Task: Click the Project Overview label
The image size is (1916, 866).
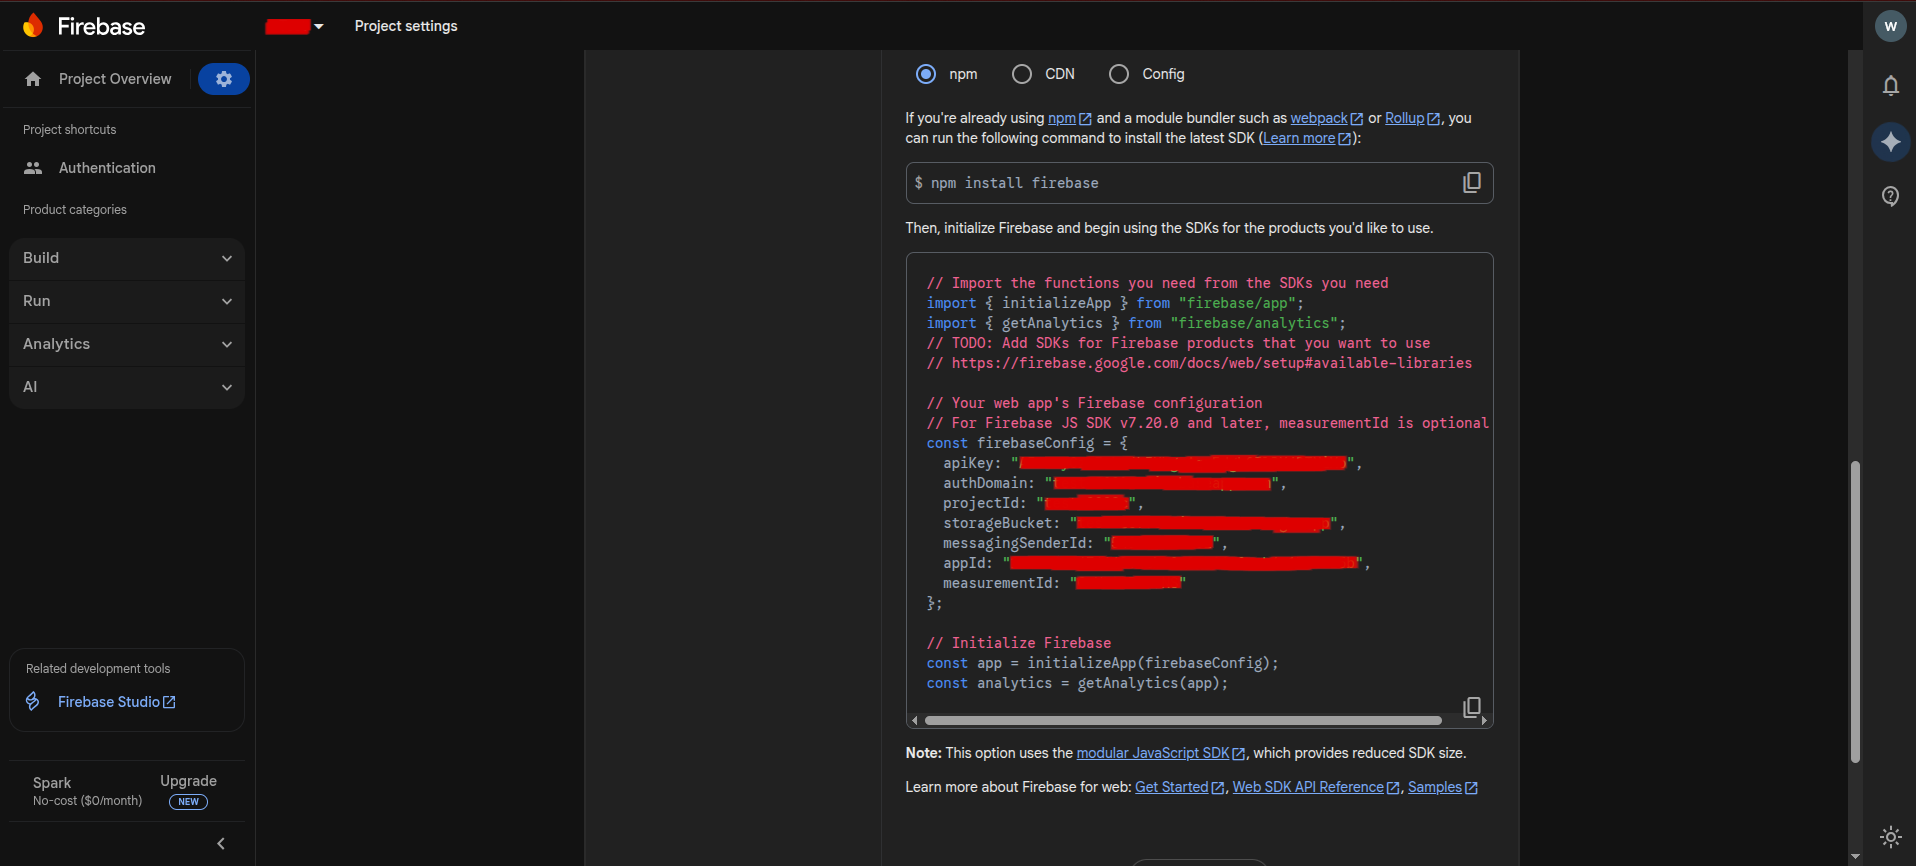Action: coord(115,79)
